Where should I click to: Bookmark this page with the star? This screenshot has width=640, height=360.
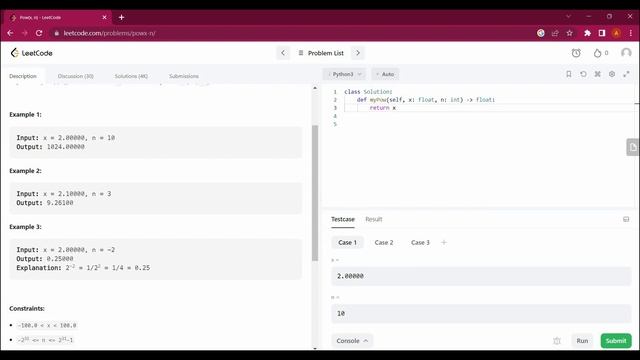(x=570, y=33)
